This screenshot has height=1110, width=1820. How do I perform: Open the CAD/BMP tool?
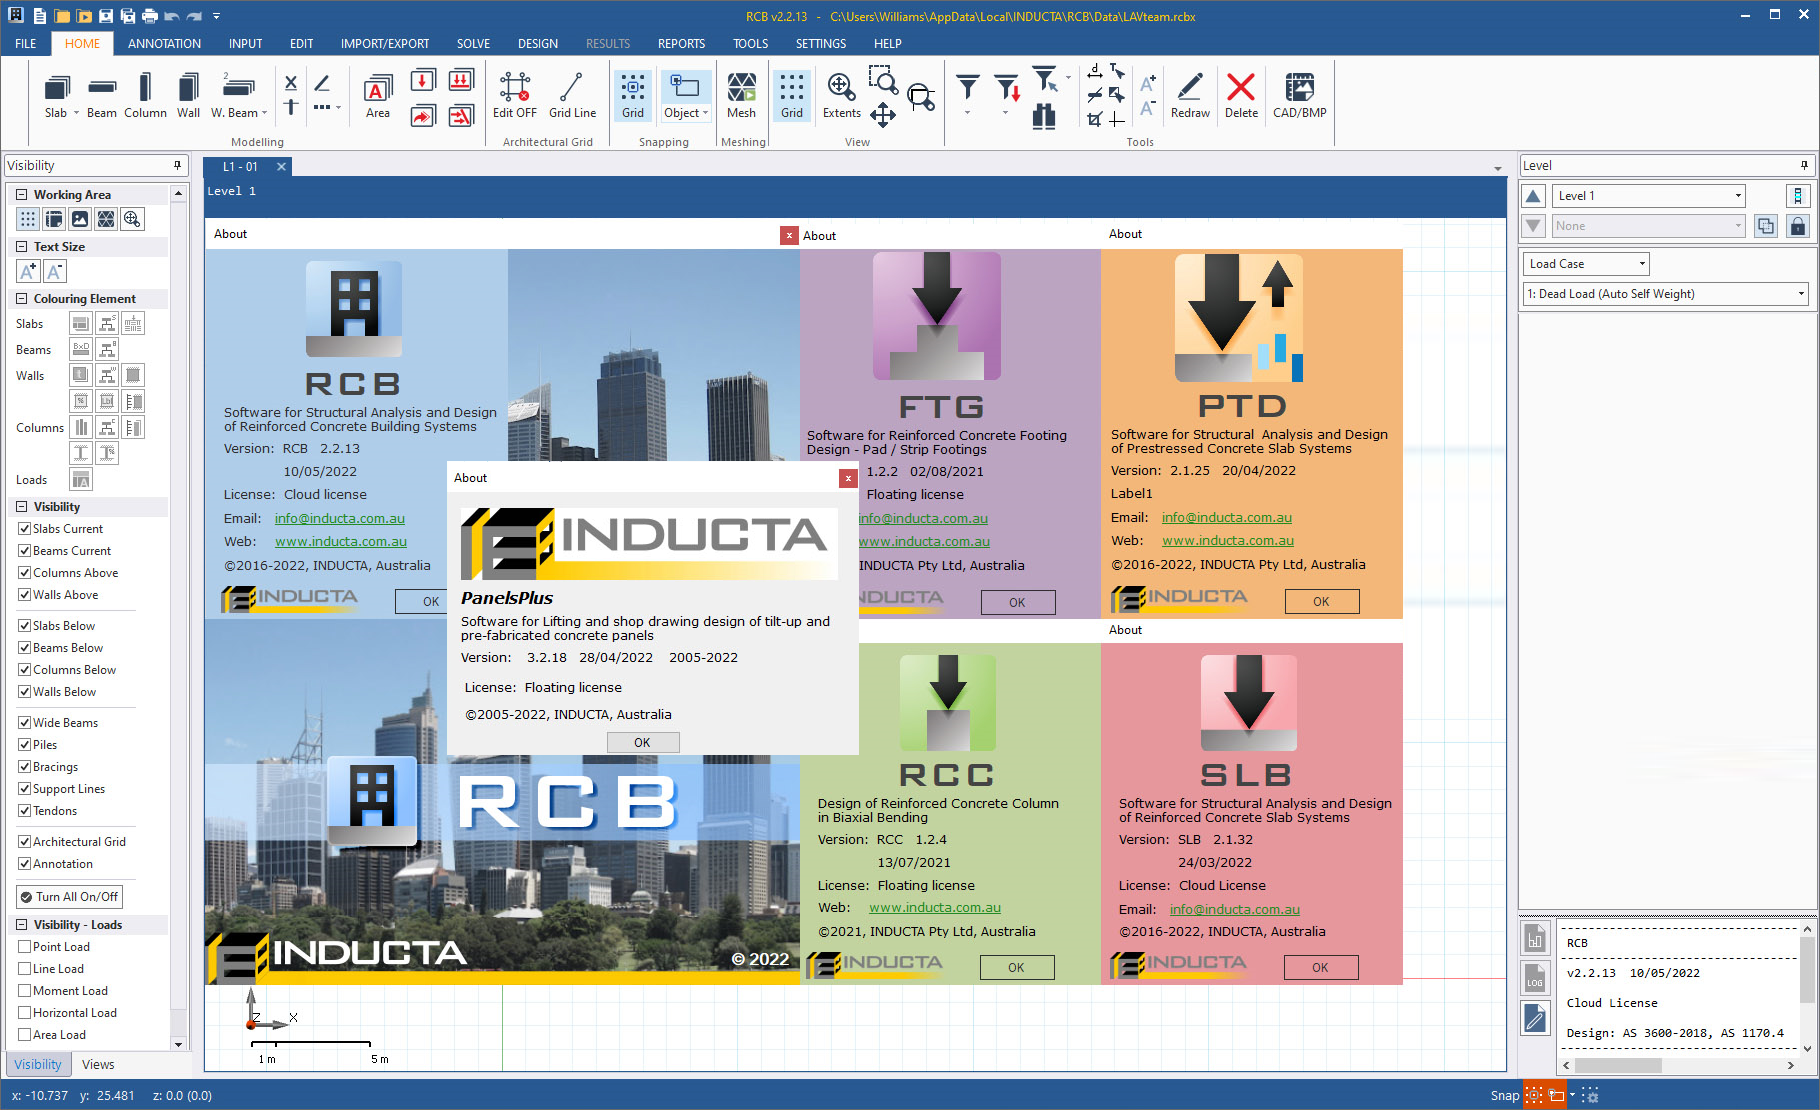click(1299, 96)
